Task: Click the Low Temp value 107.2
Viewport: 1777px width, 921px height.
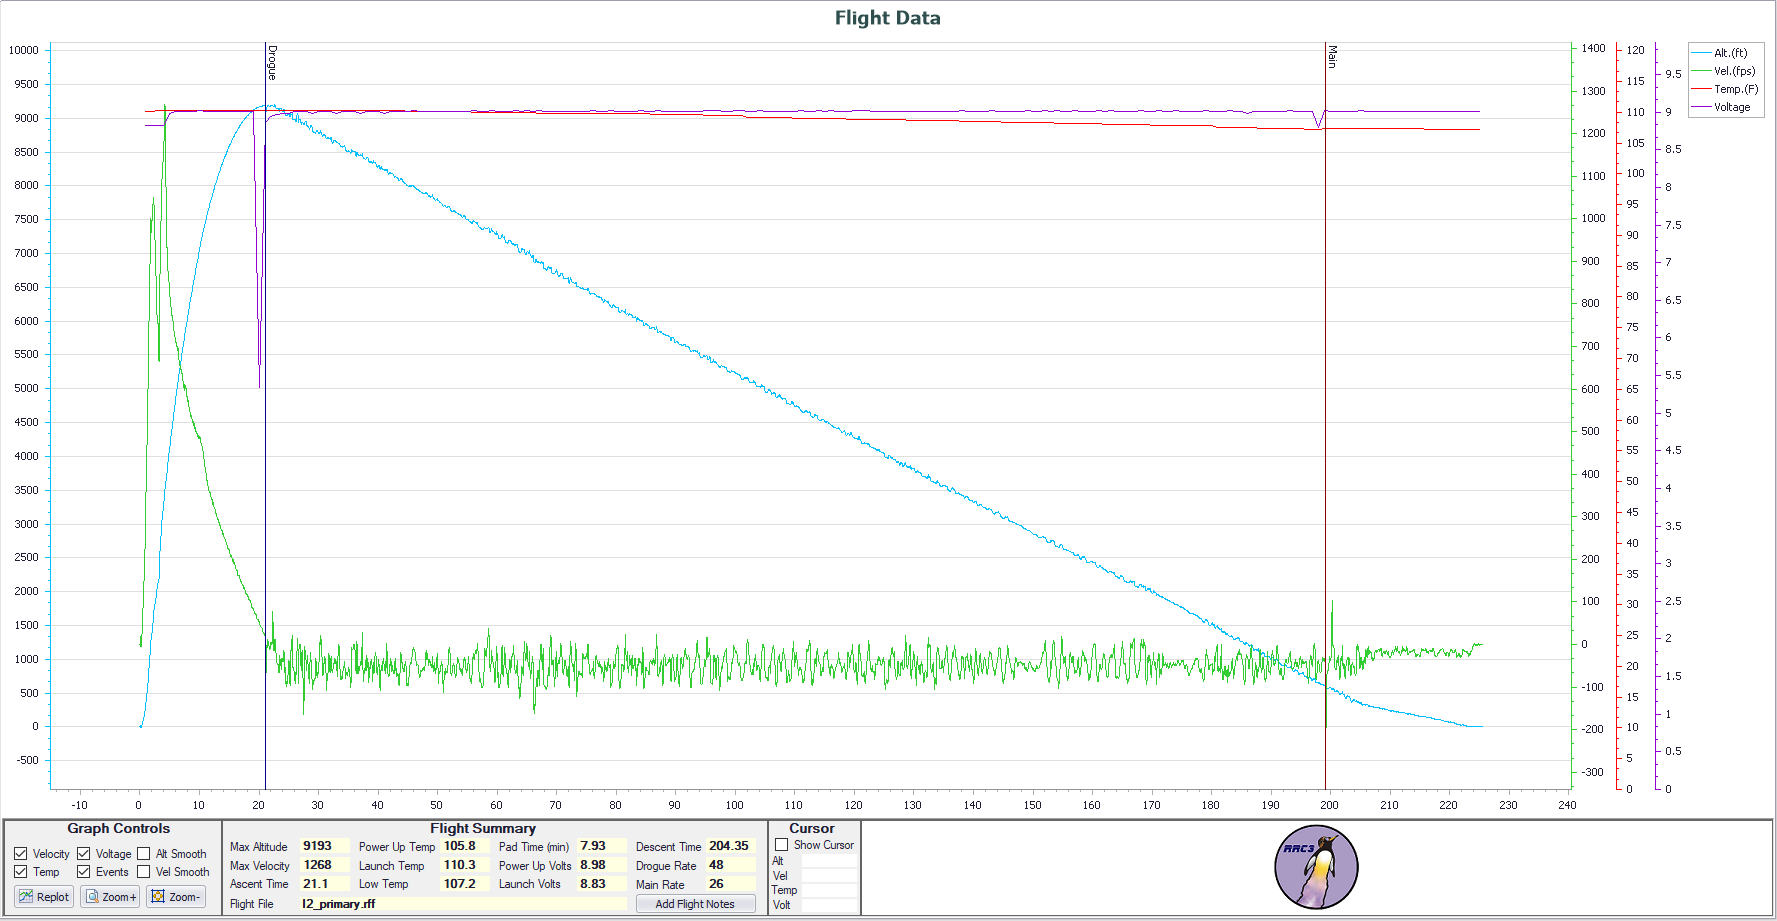Action: pos(465,884)
